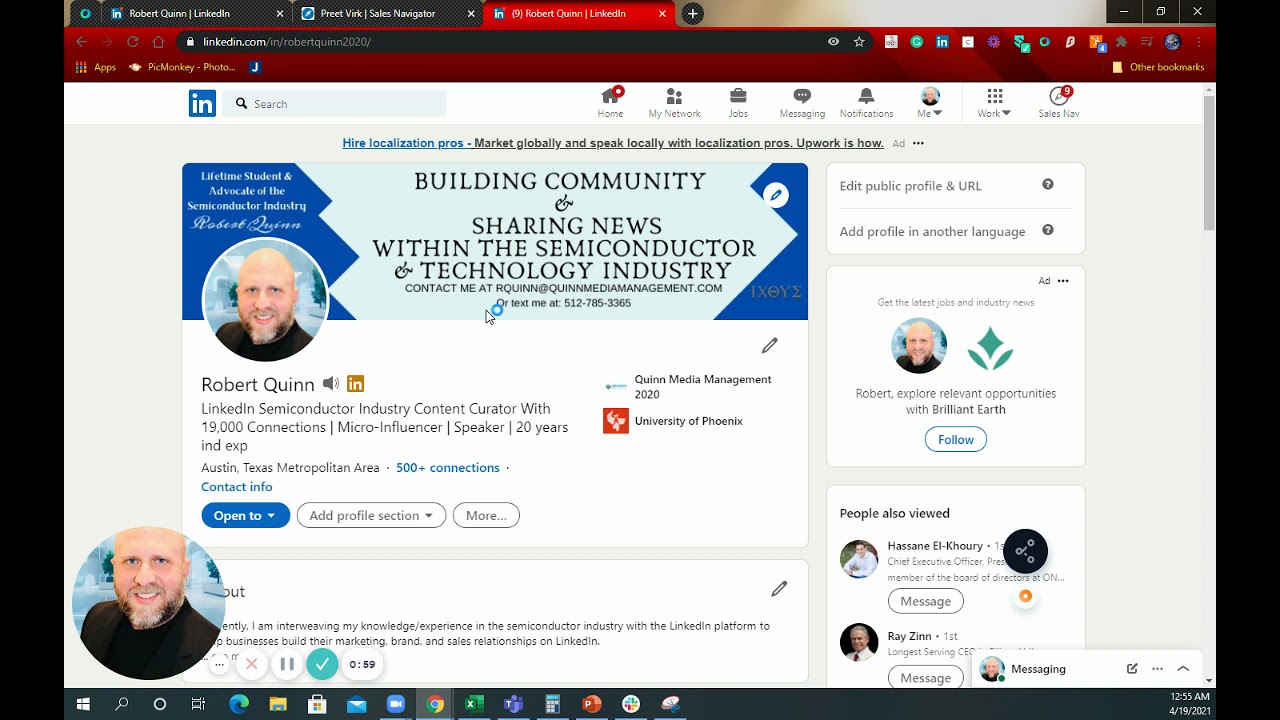Click More... profile button
The height and width of the screenshot is (720, 1280).
click(x=486, y=516)
